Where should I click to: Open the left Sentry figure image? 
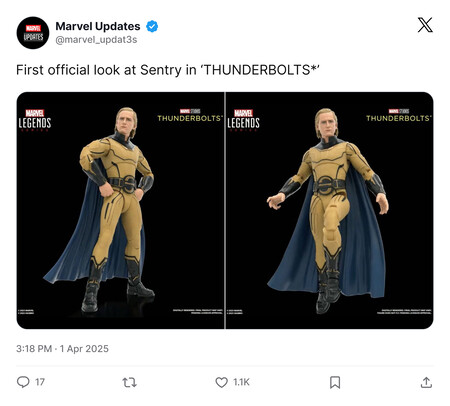tap(120, 210)
